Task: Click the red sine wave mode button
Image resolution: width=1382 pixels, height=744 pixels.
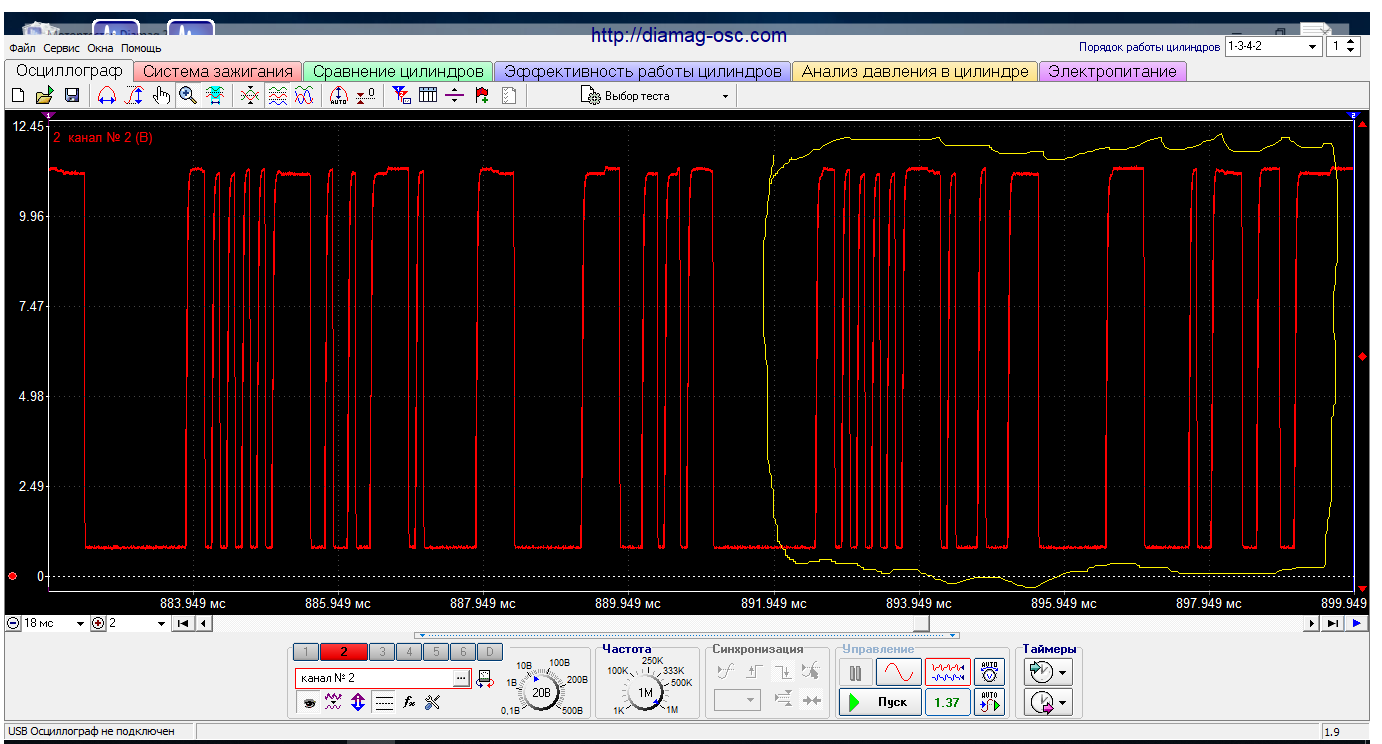Action: tap(898, 672)
